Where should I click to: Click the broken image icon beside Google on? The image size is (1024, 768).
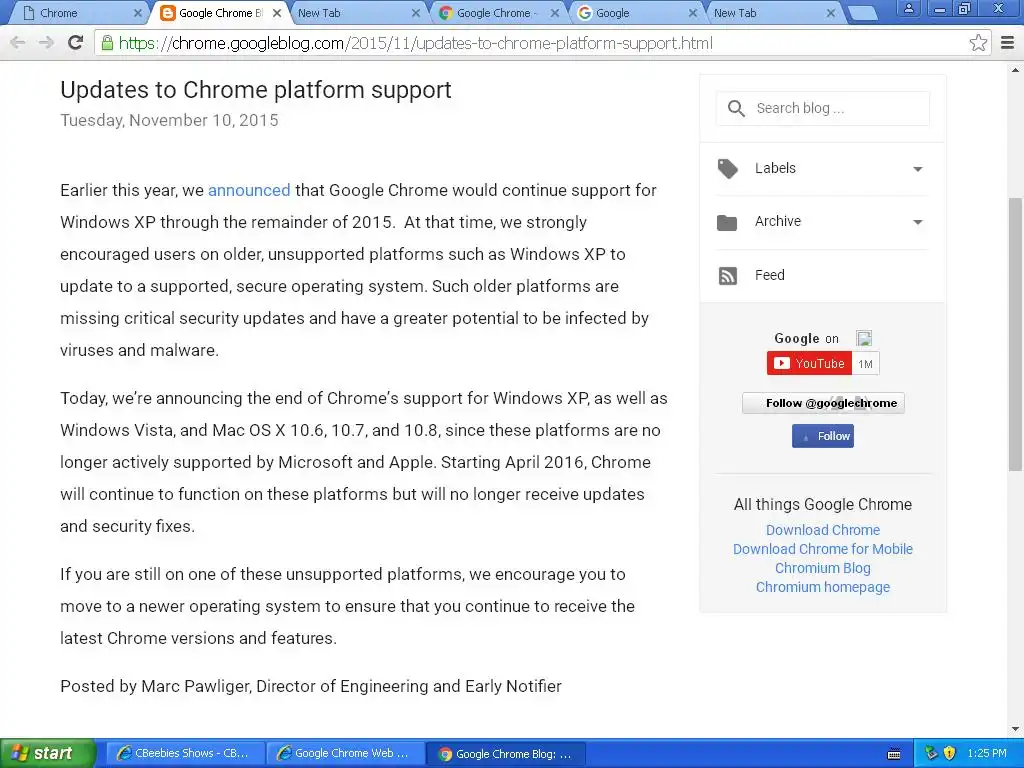click(x=864, y=338)
